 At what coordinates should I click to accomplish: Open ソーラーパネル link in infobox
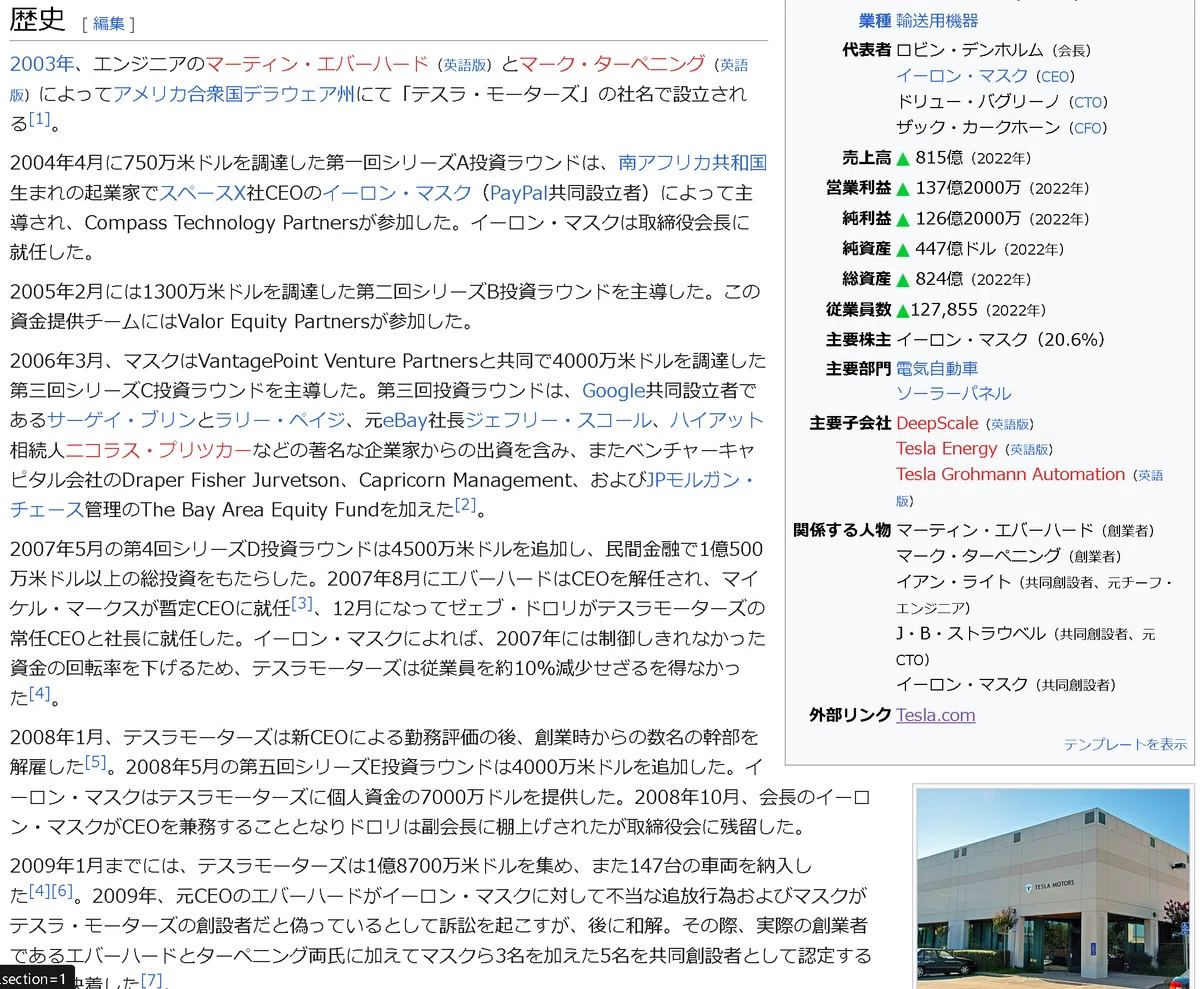click(954, 394)
